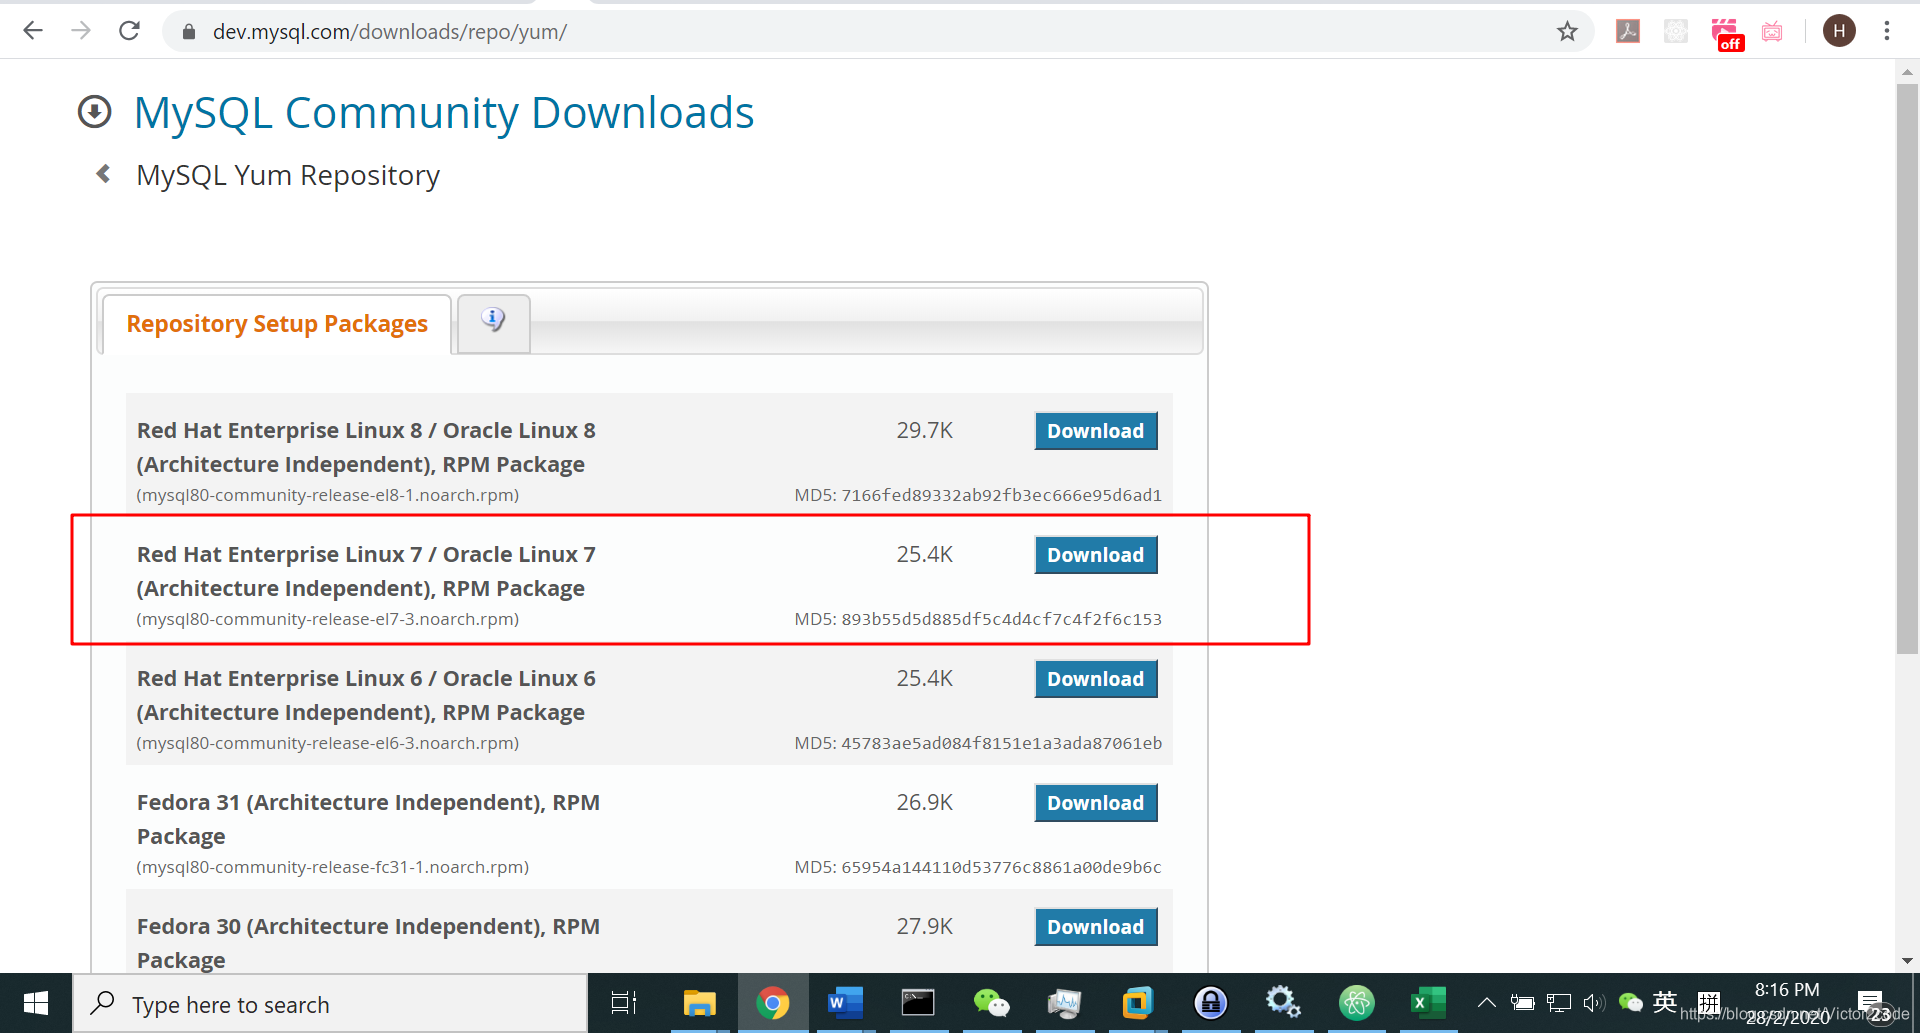Open the pink TV Bilibili extension

point(1772,32)
